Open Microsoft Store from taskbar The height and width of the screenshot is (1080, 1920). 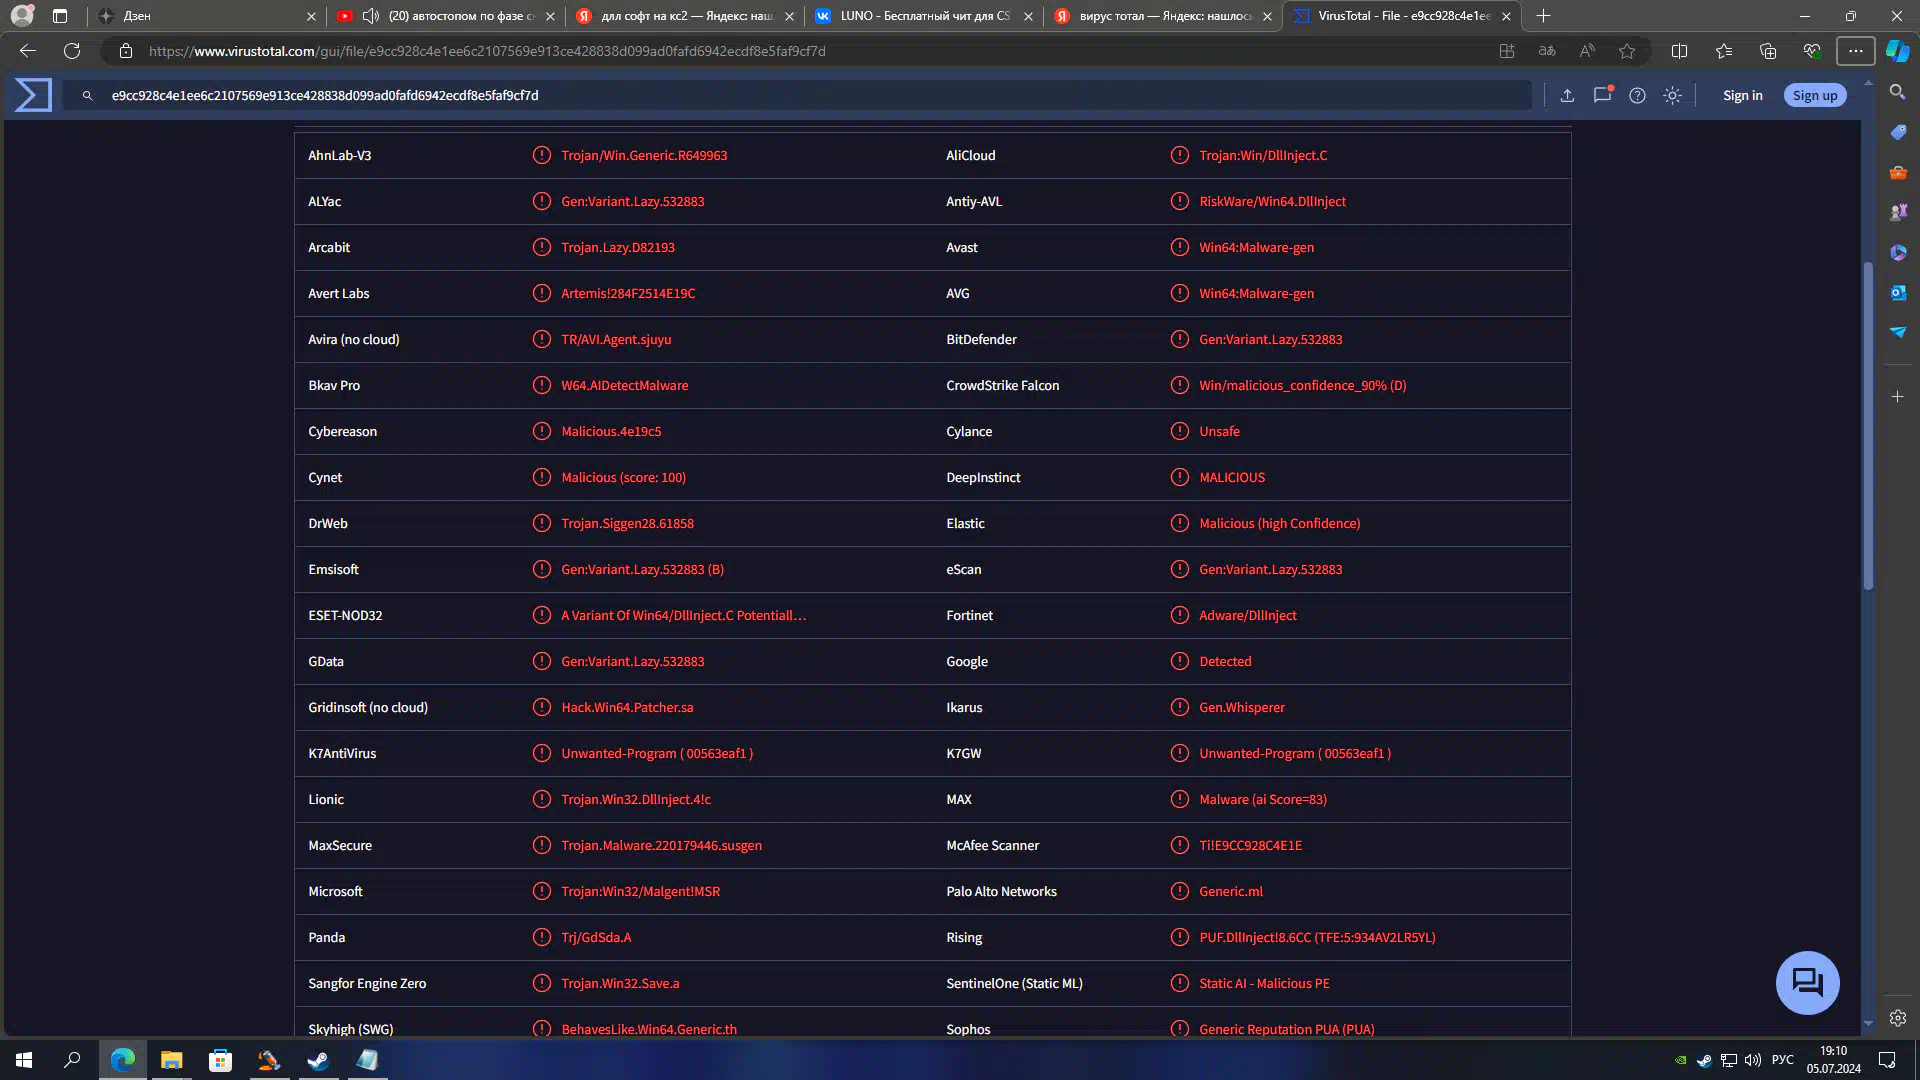(x=220, y=1060)
